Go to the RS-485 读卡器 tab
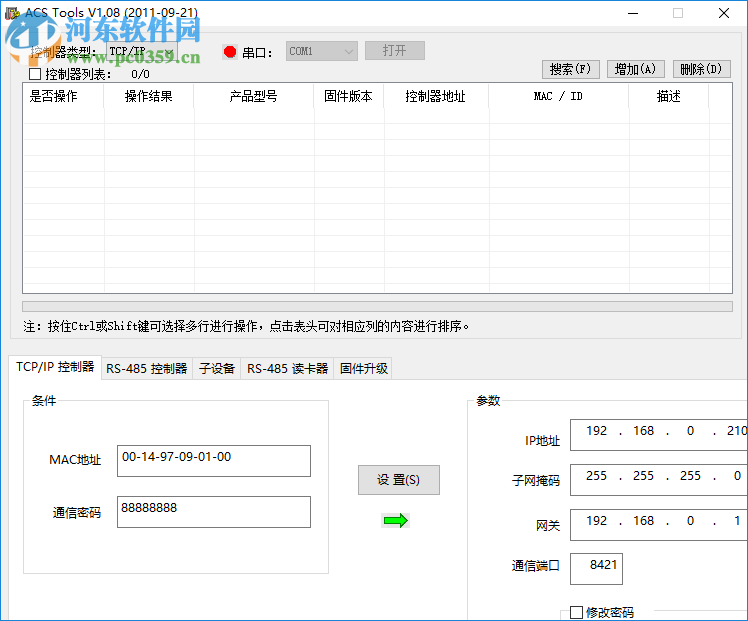This screenshot has width=748, height=621. [x=287, y=369]
